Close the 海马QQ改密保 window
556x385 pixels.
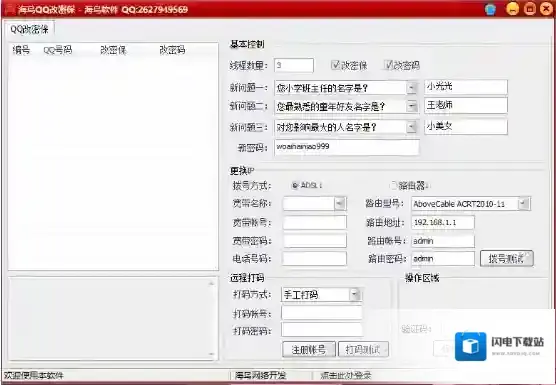pos(546,9)
